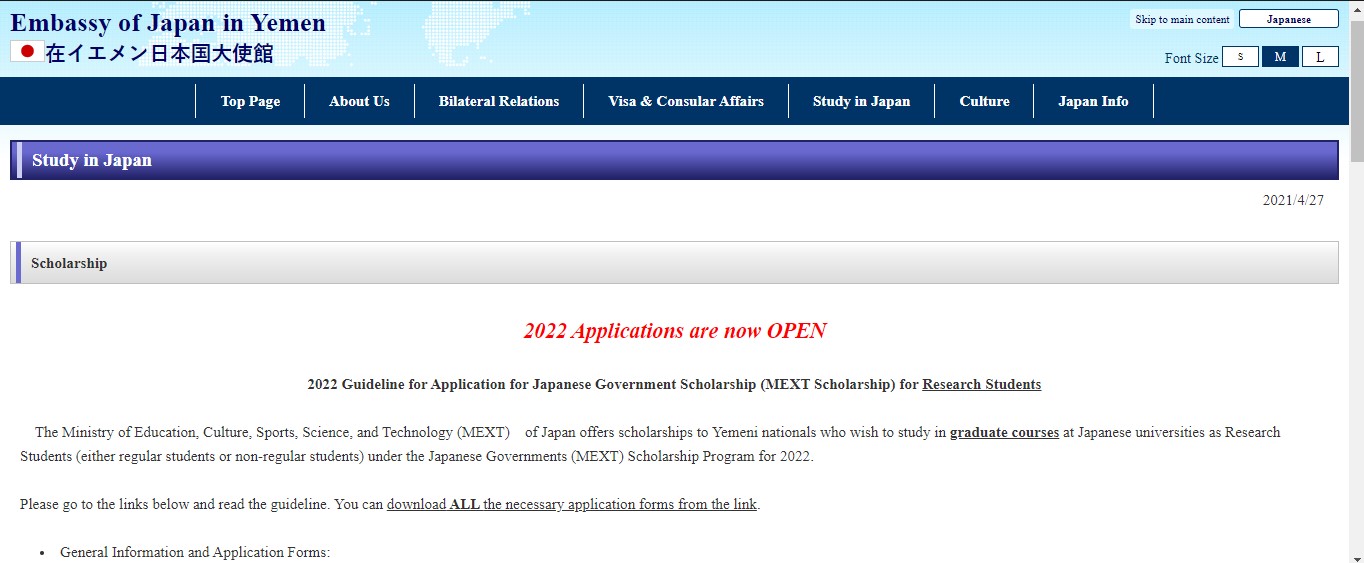Open the Japan Info menu
Image resolution: width=1364 pixels, height=563 pixels.
(1093, 101)
